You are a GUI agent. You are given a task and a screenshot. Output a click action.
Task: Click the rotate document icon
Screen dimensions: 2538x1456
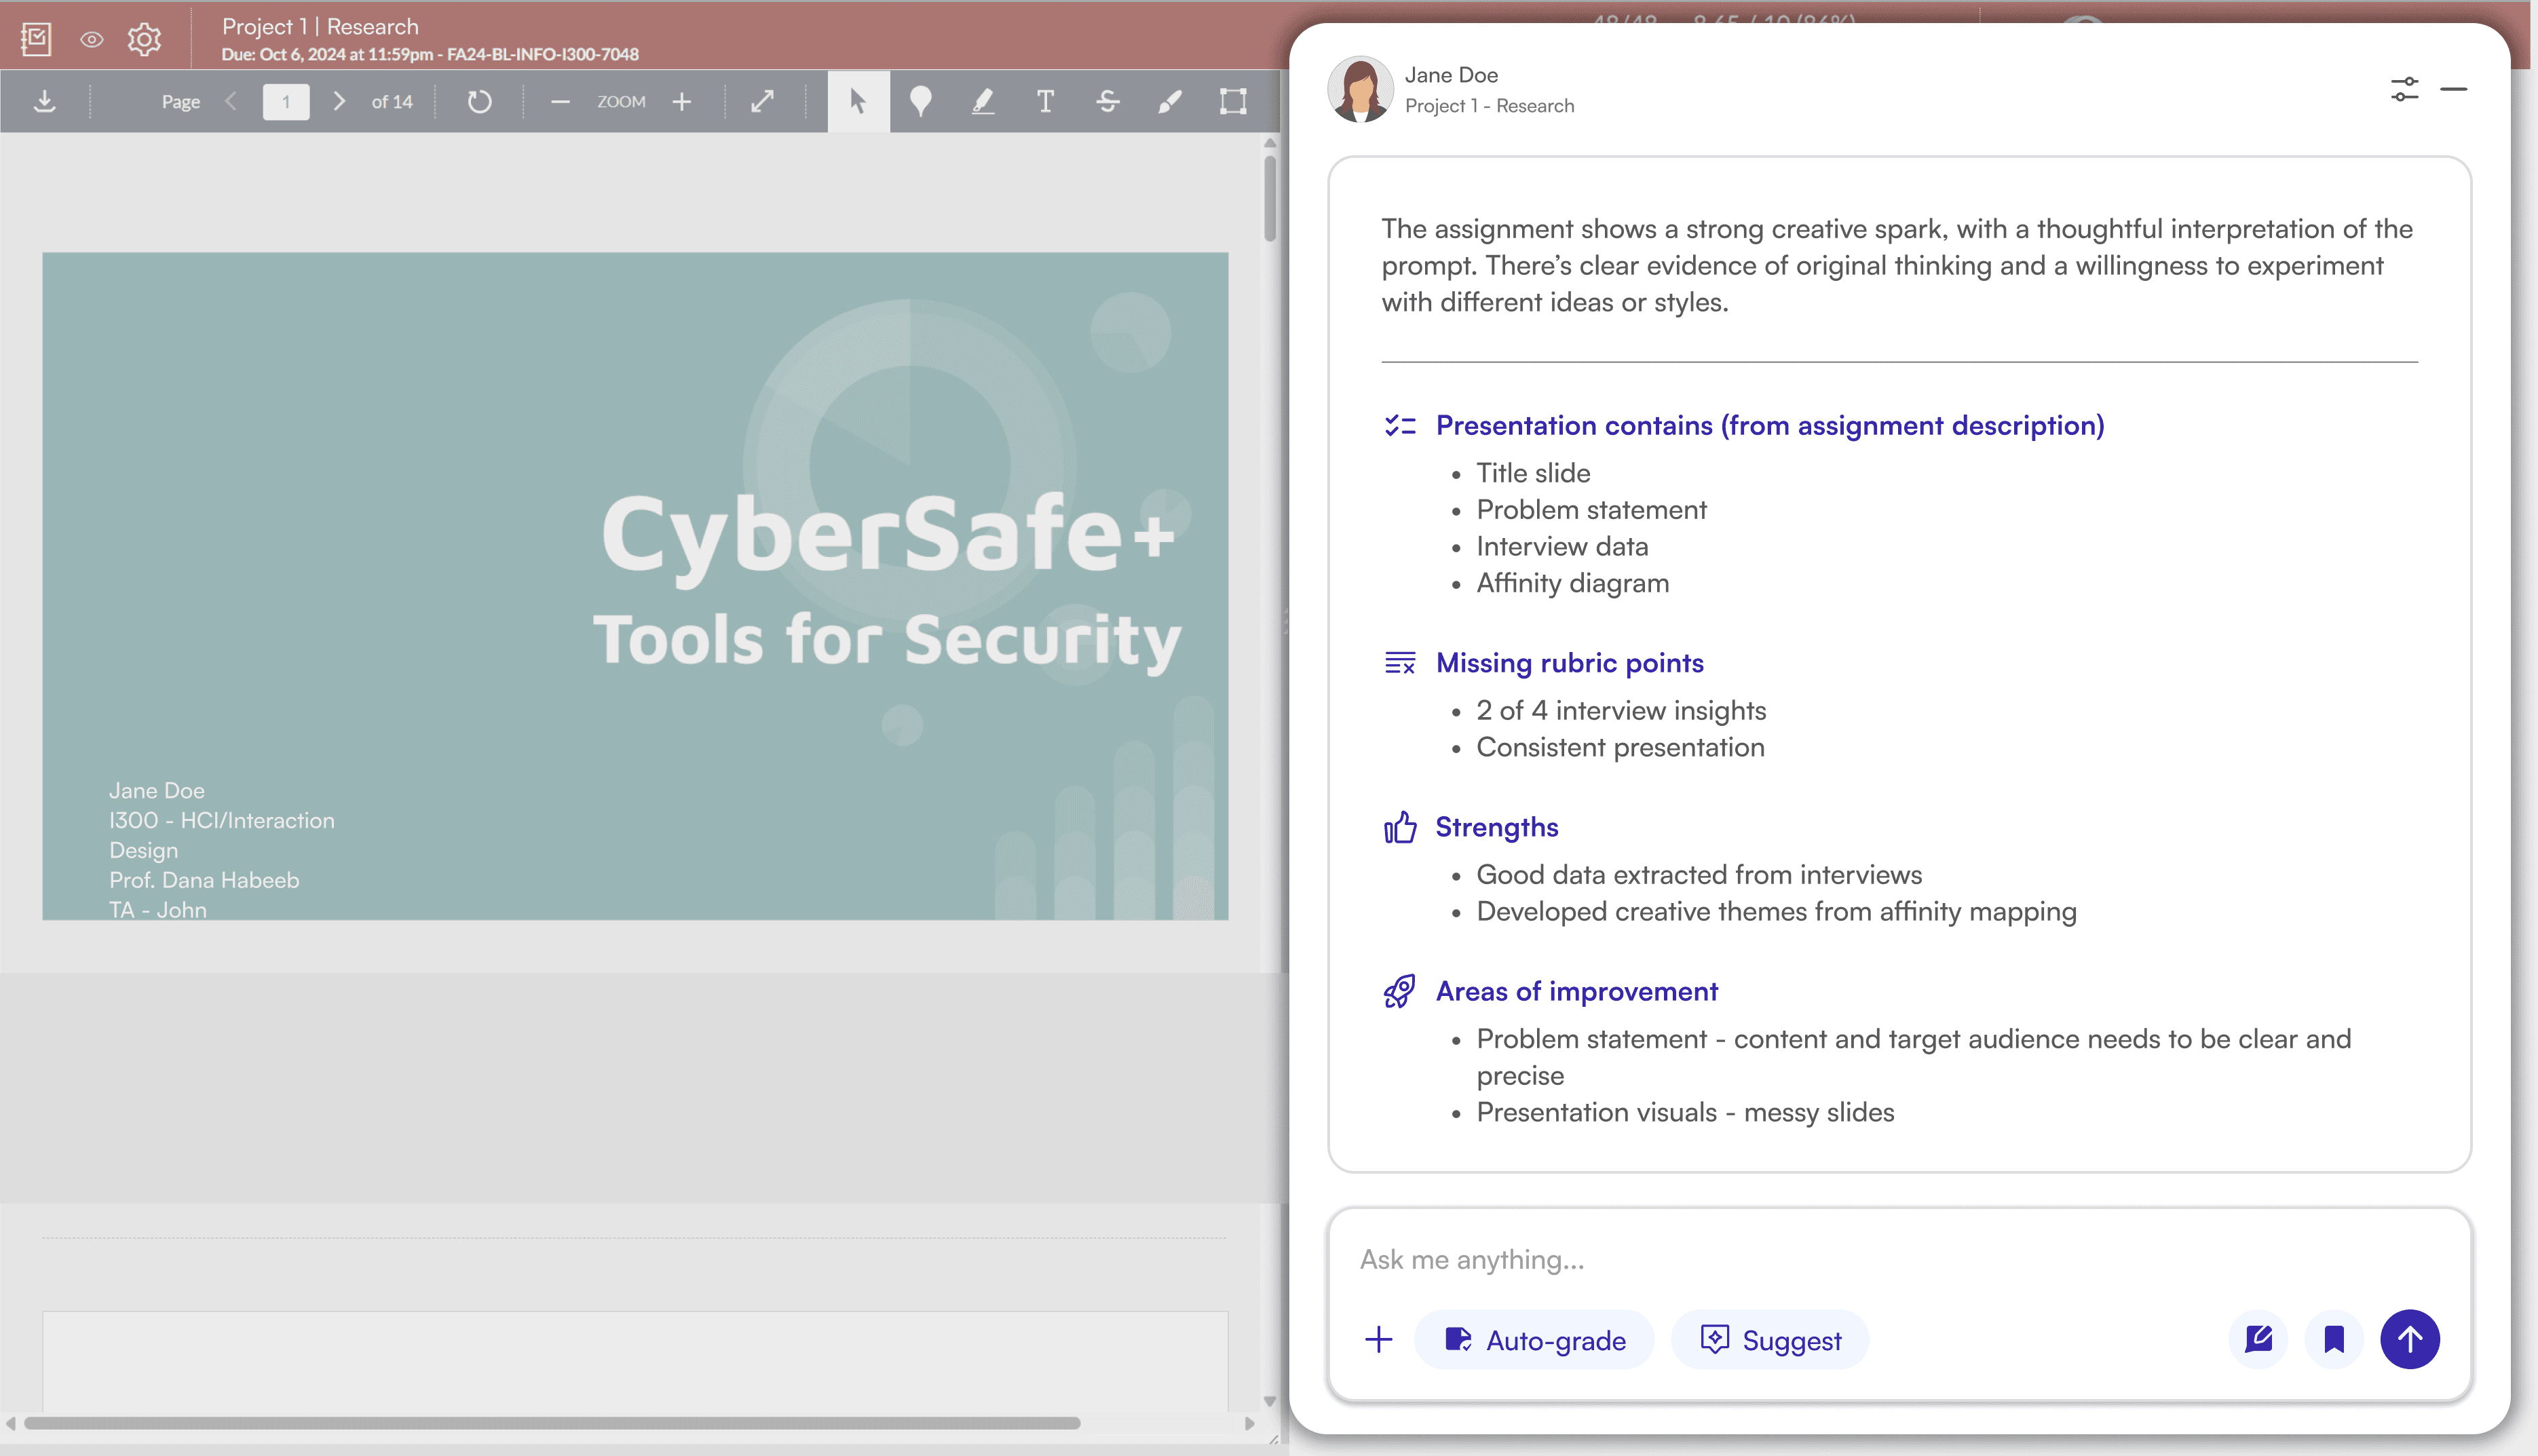479,101
